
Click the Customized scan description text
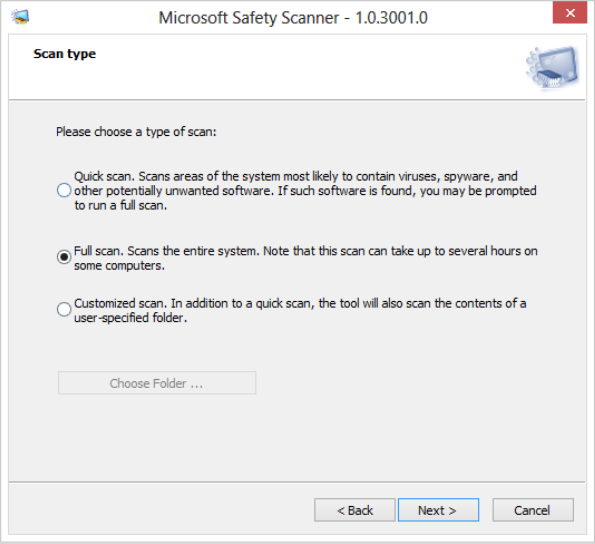(x=300, y=310)
